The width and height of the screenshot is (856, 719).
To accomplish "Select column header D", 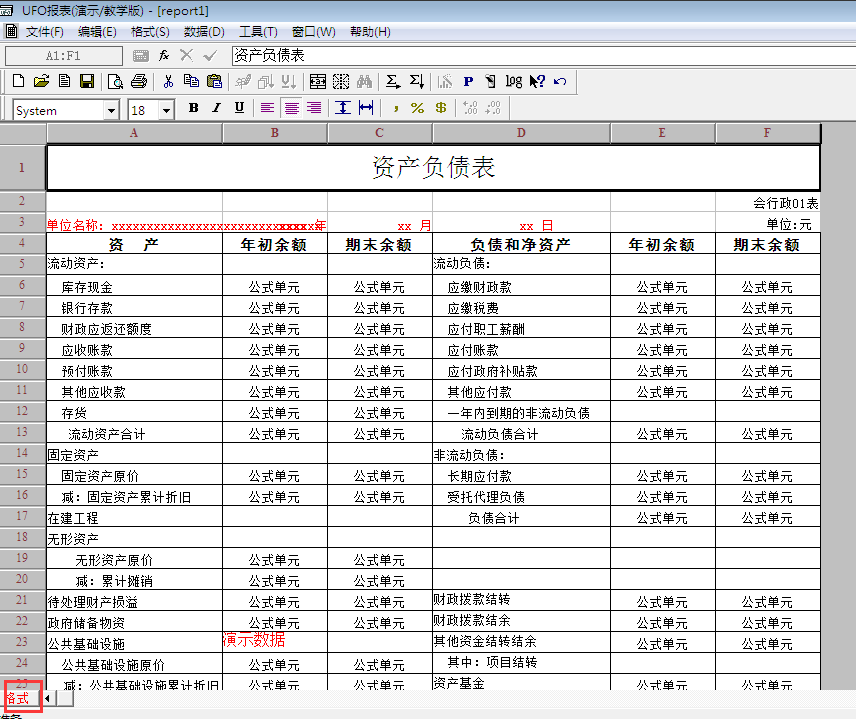I will point(521,132).
